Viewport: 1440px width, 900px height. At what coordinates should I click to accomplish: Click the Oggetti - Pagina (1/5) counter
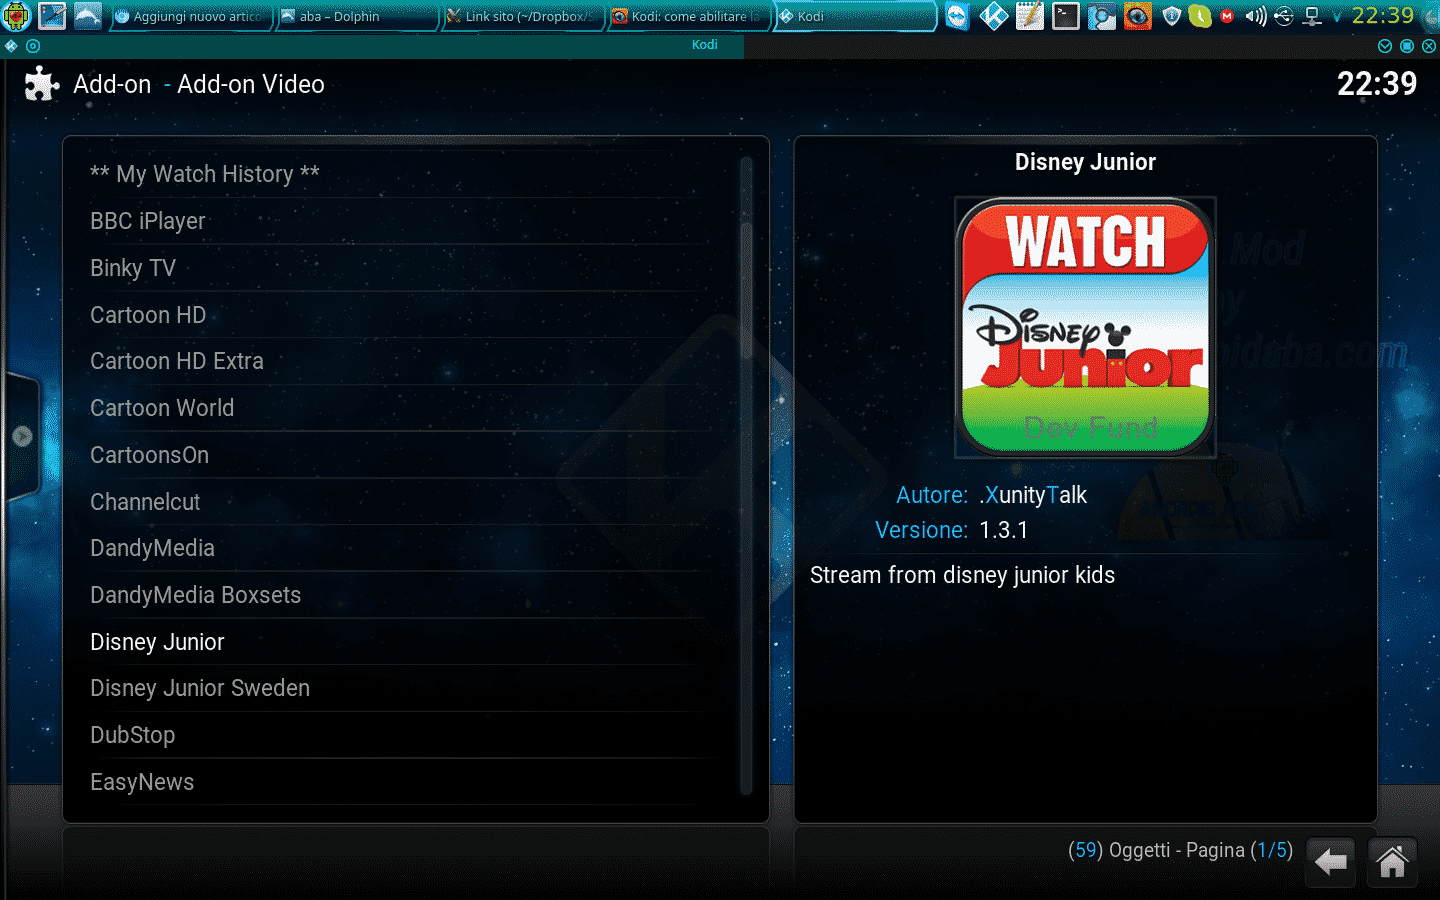pyautogui.click(x=1180, y=850)
